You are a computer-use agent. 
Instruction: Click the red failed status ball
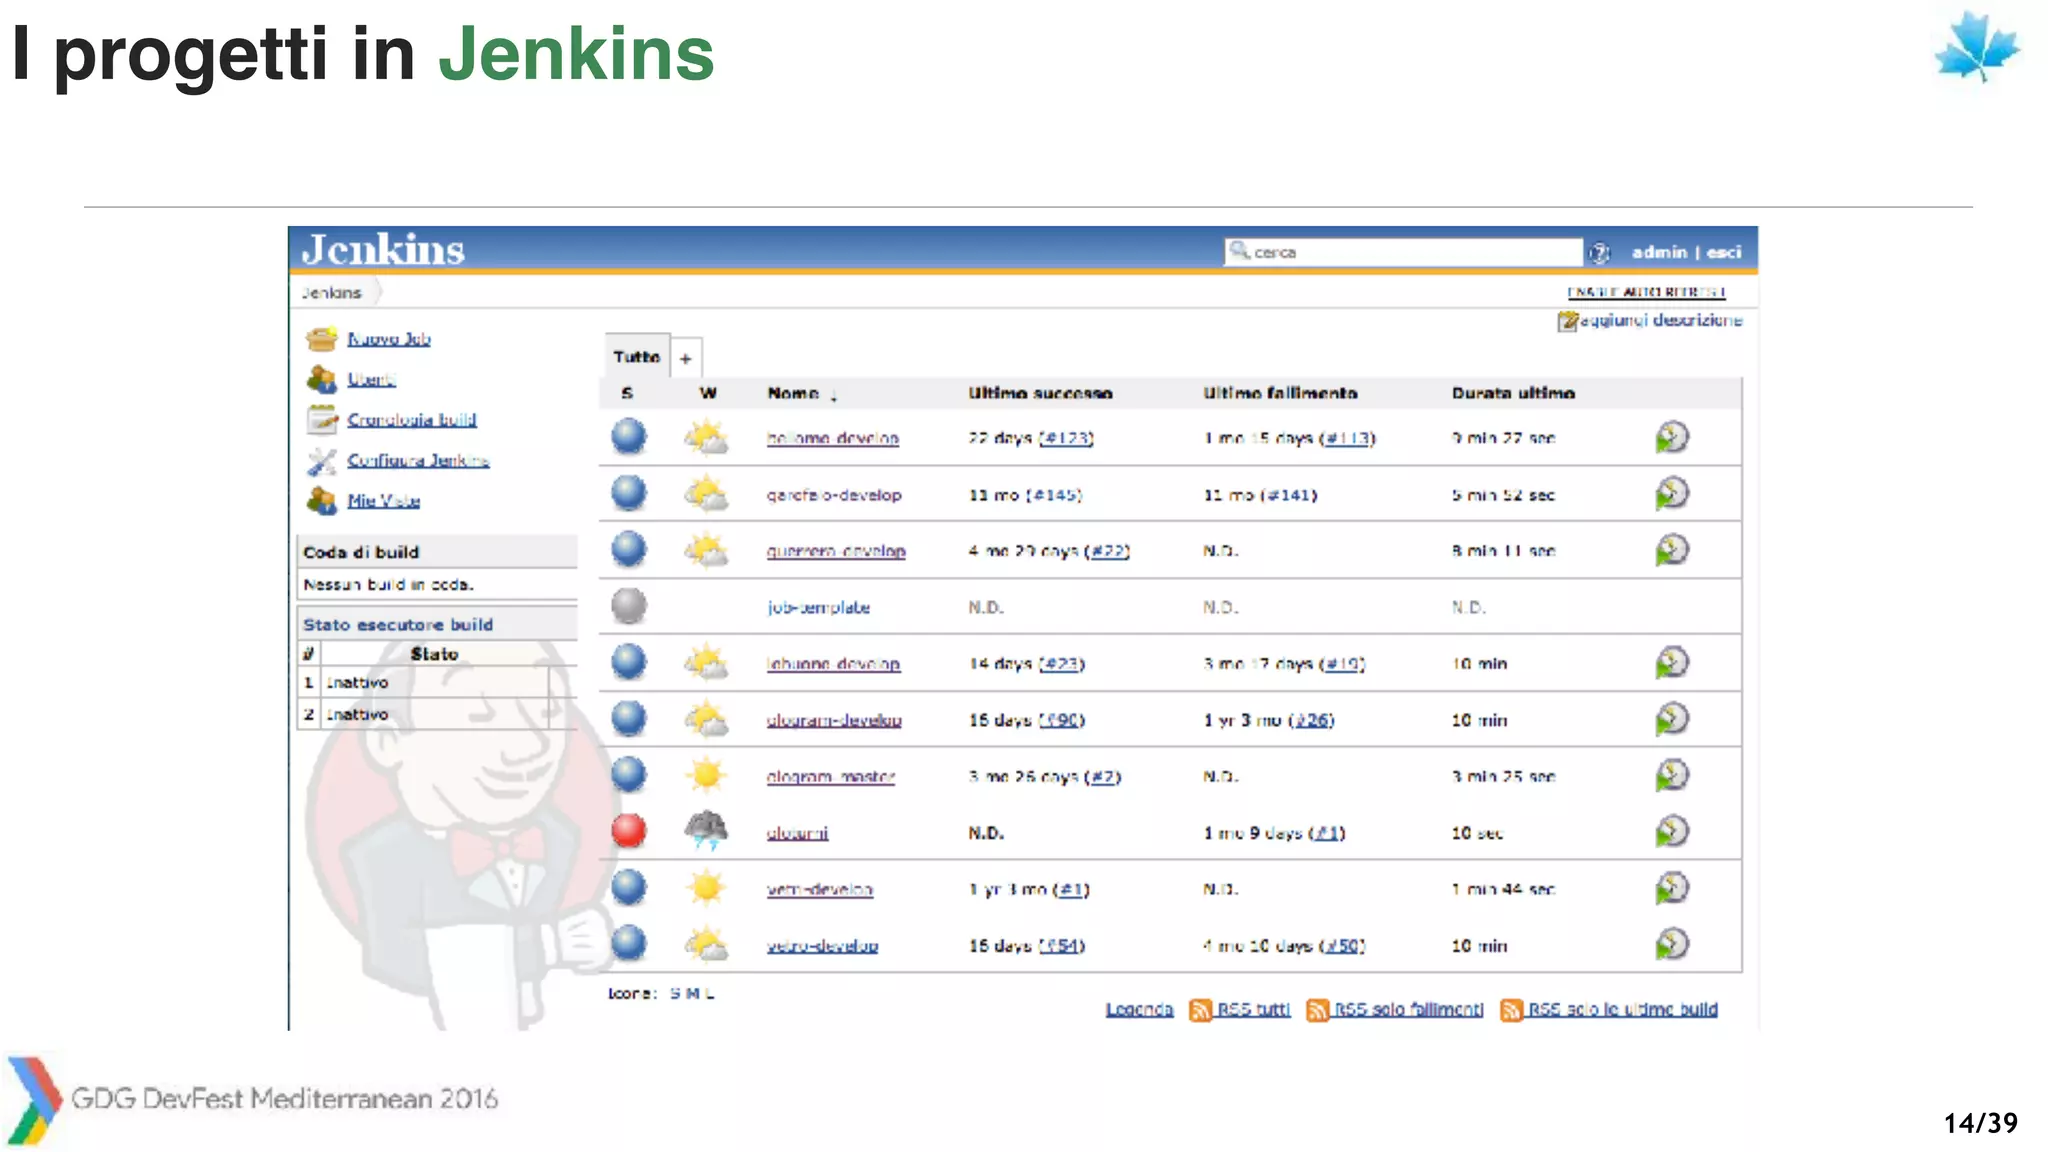[629, 830]
